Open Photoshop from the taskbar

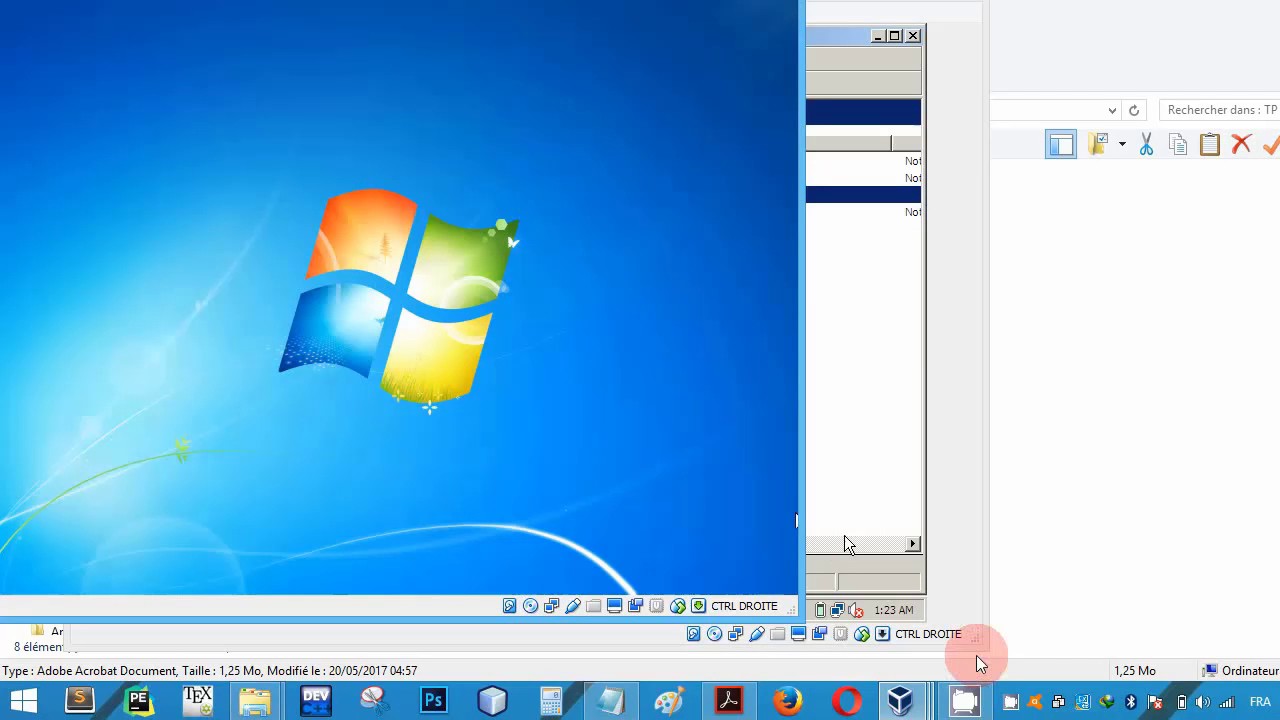click(433, 701)
